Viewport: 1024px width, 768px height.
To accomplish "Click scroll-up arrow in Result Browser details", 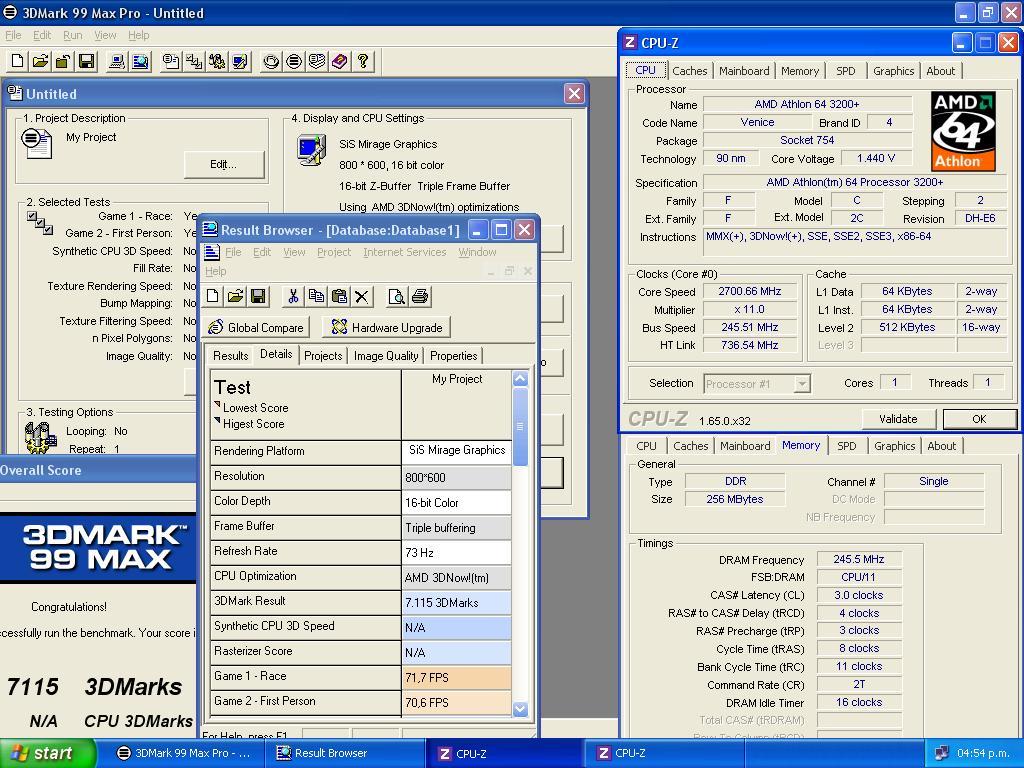I will pos(520,379).
